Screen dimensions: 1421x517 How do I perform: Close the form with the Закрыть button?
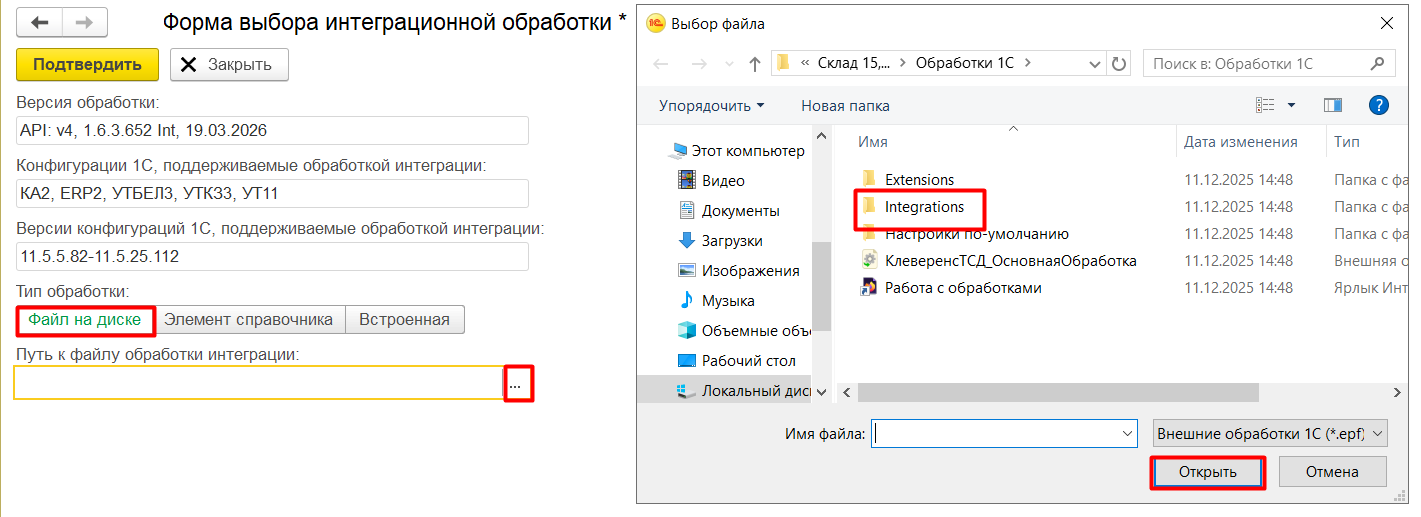click(229, 64)
